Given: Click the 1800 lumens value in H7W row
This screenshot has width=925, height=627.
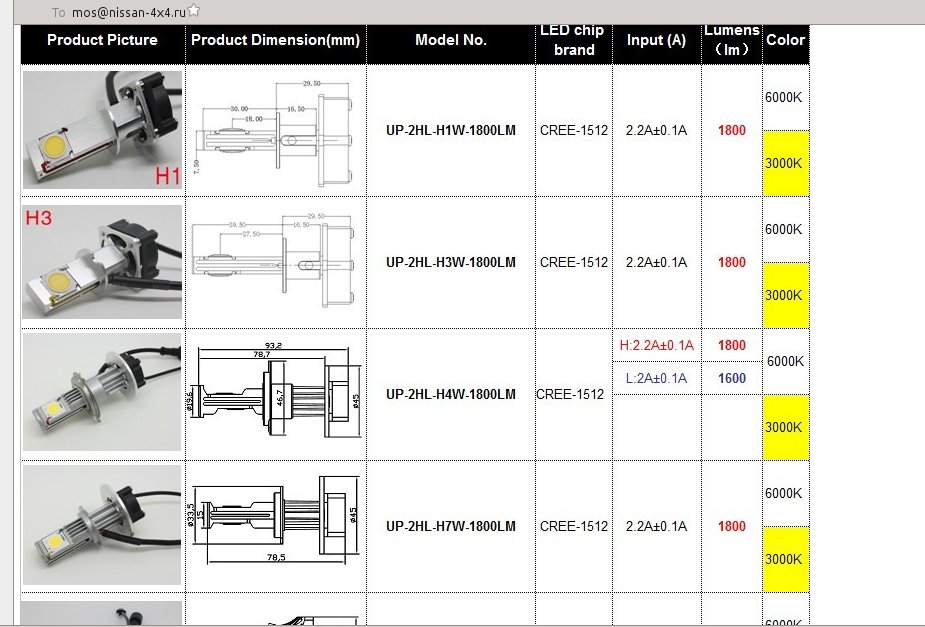Looking at the screenshot, I should click(732, 526).
